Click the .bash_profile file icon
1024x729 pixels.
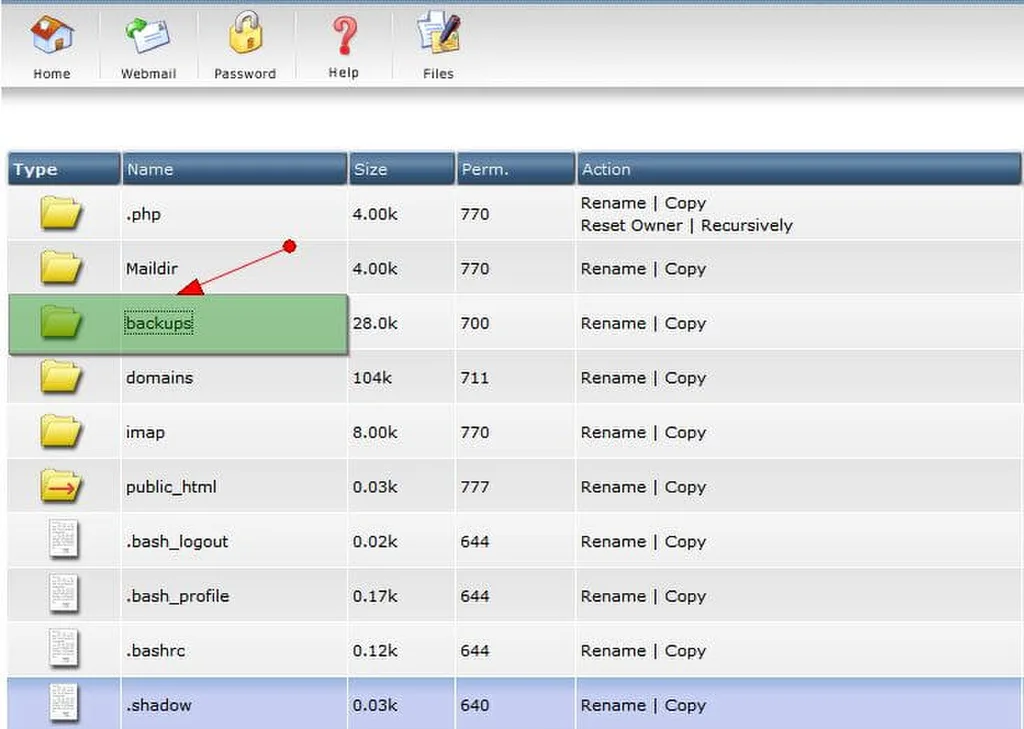click(x=64, y=594)
